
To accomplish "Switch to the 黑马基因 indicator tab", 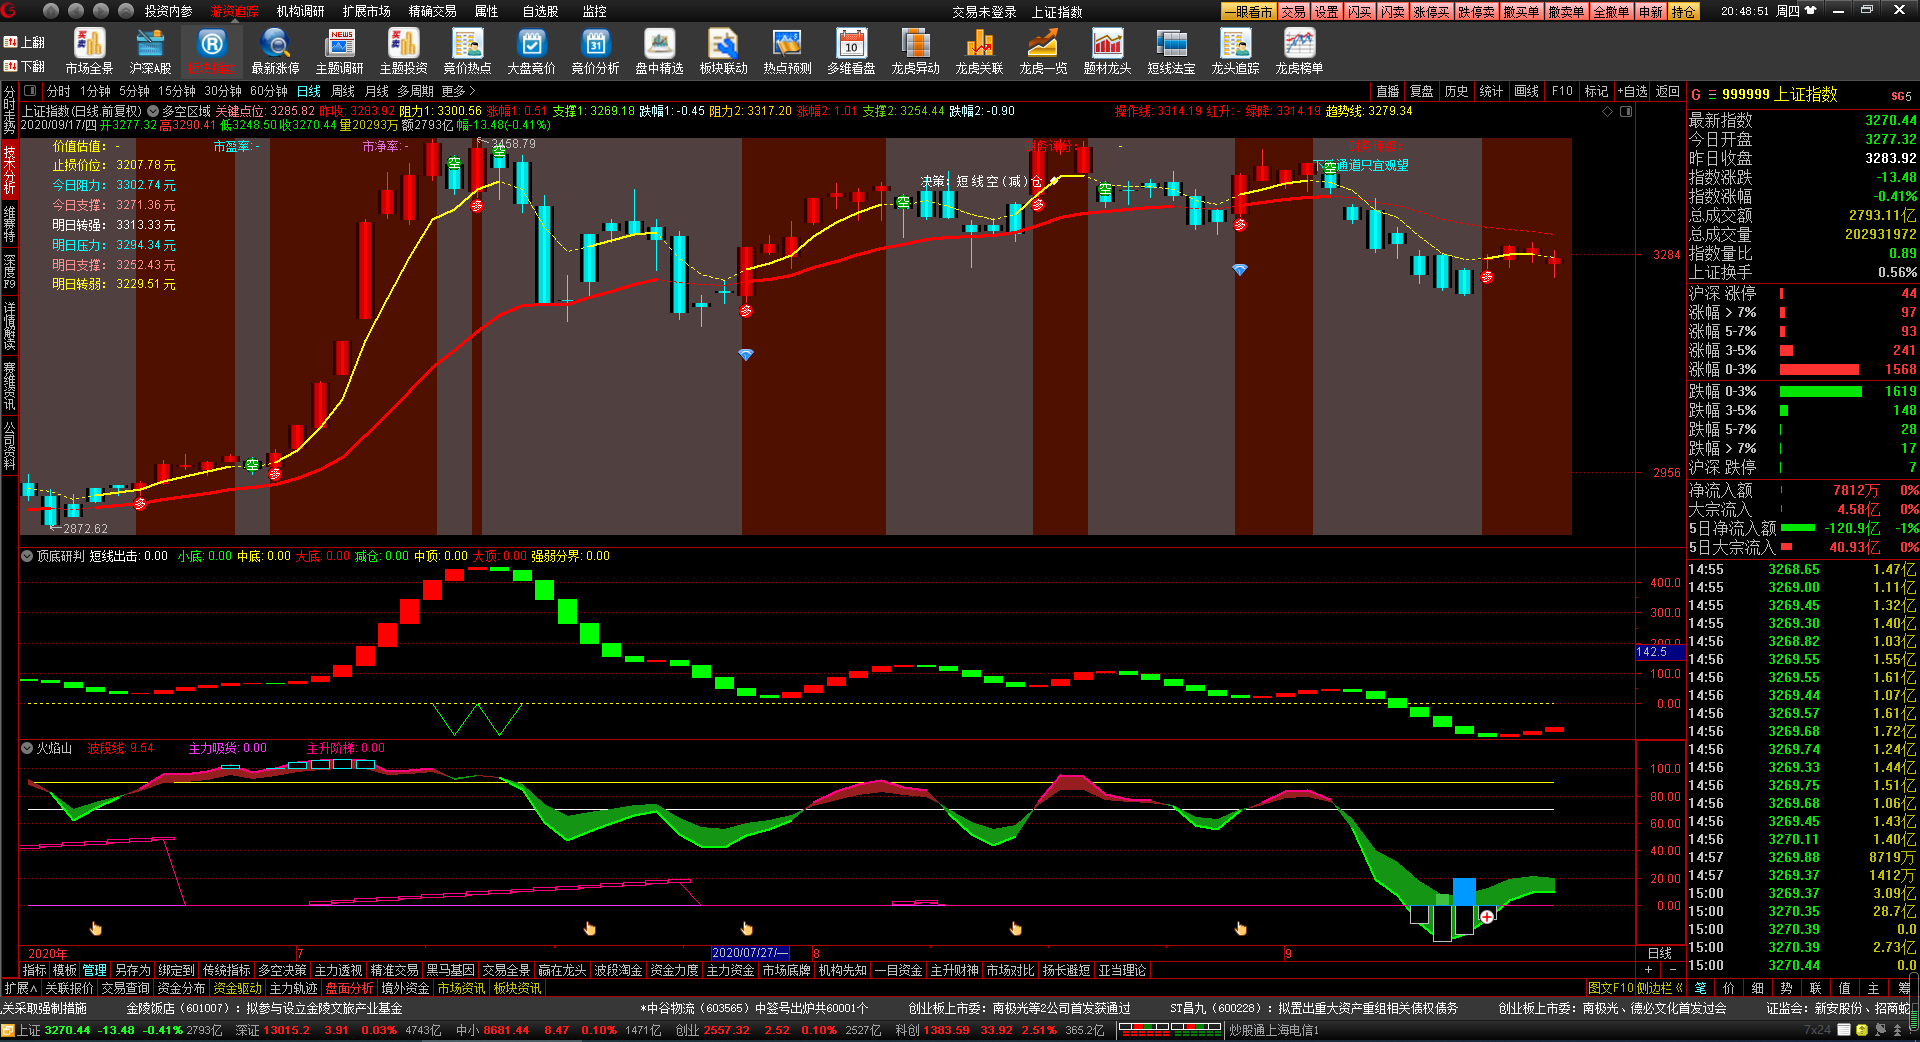I will [x=450, y=970].
